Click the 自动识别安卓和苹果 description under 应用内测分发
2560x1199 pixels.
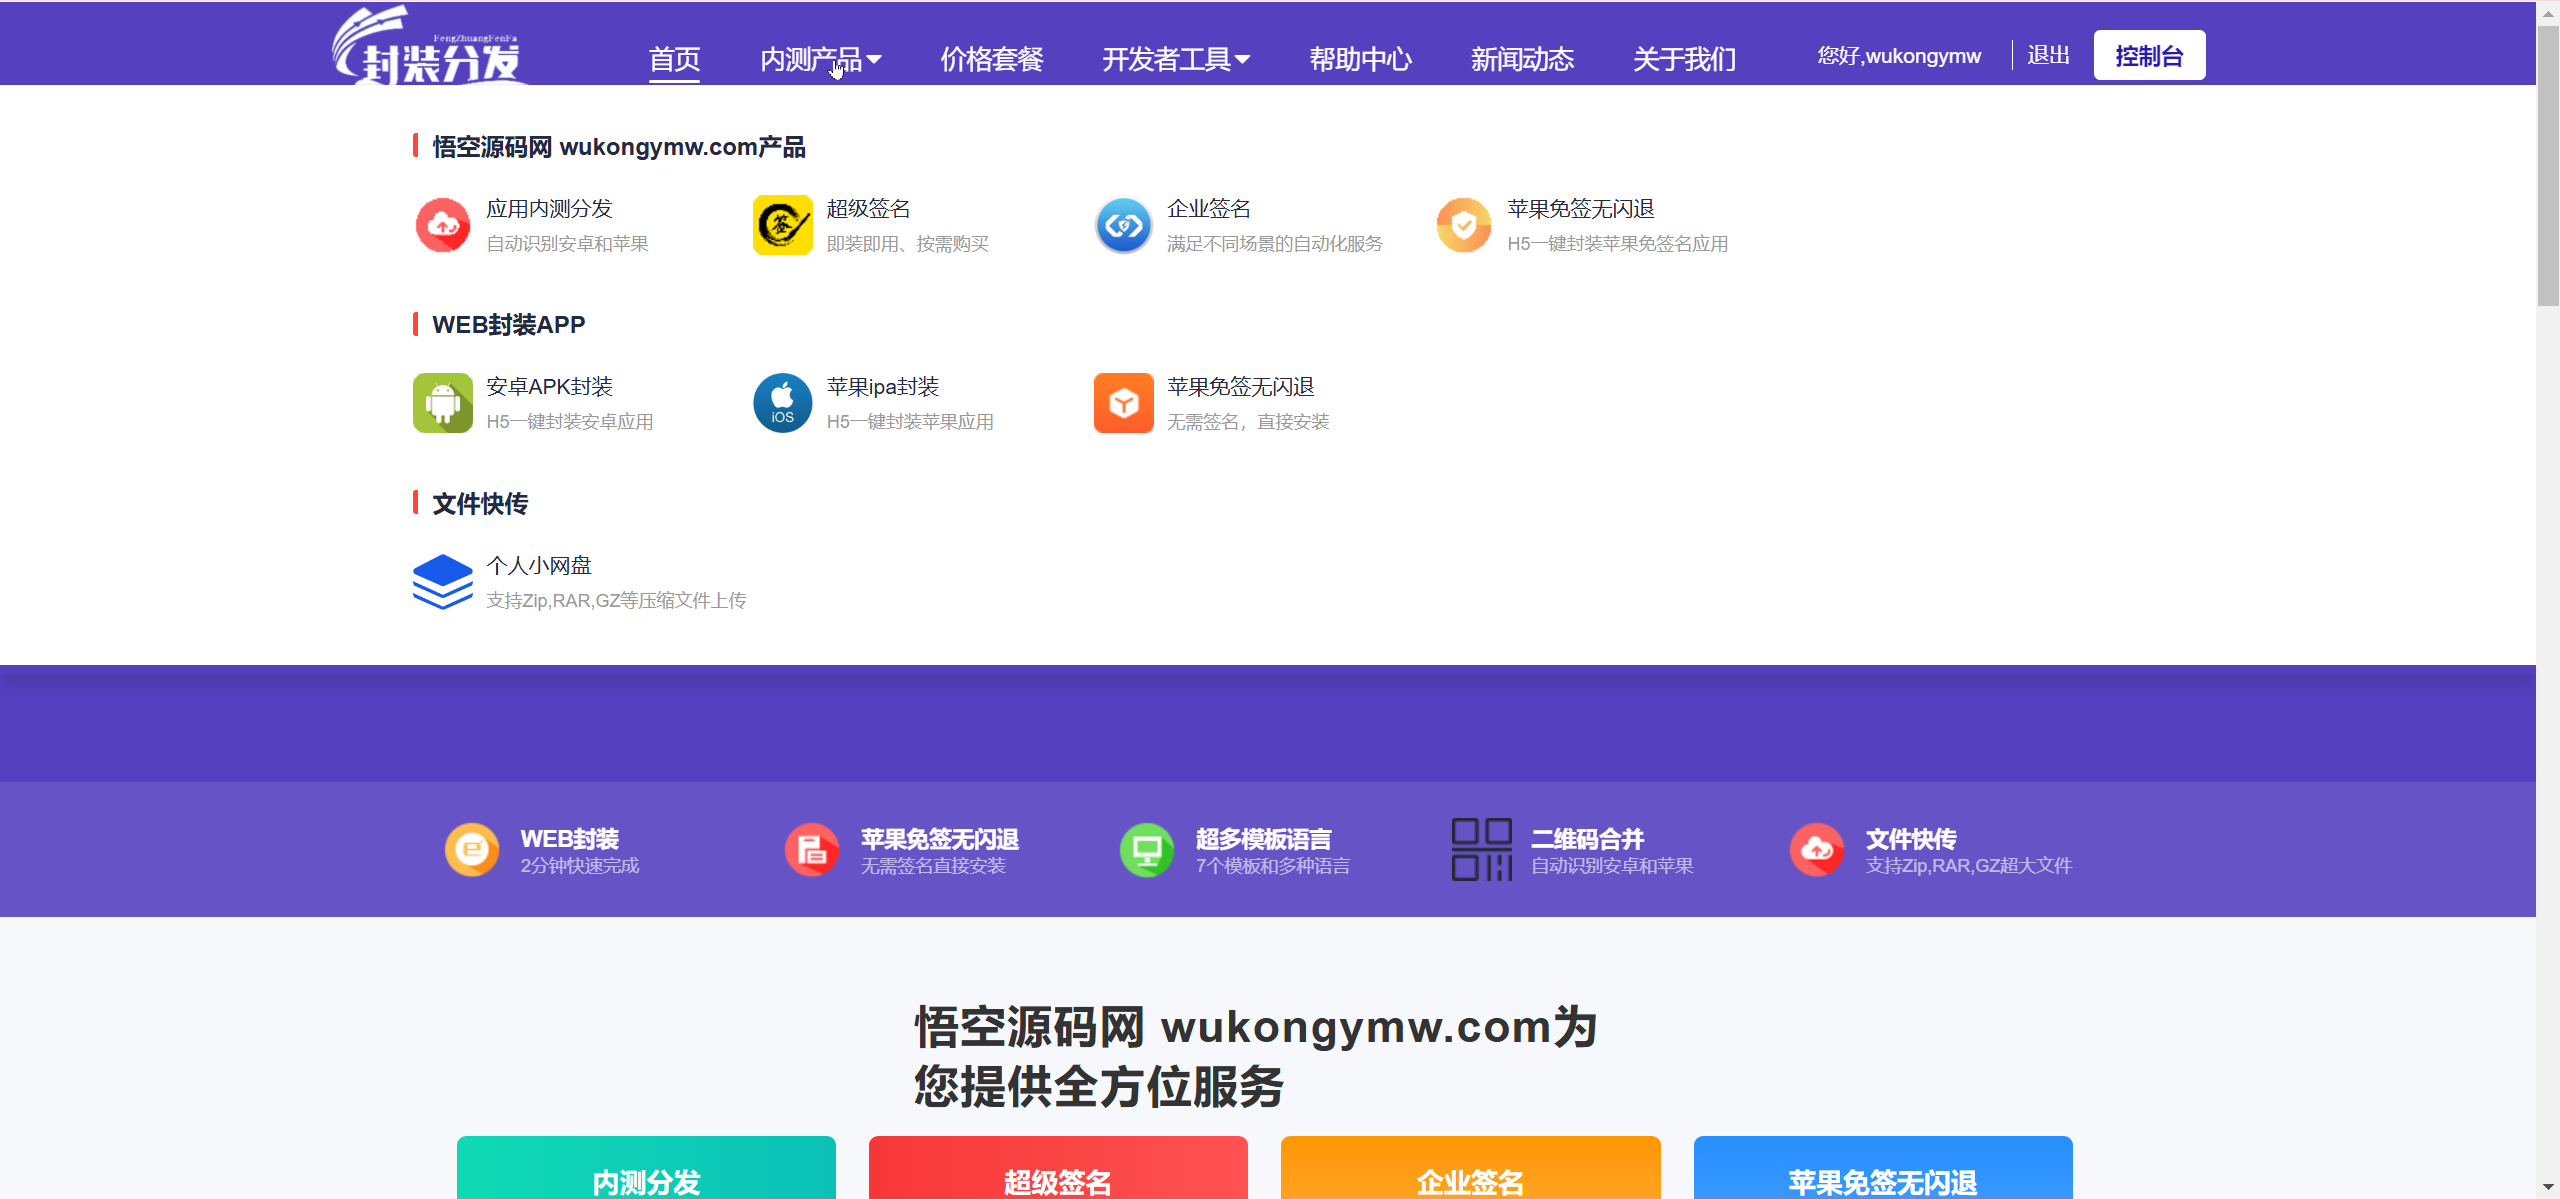pos(567,244)
